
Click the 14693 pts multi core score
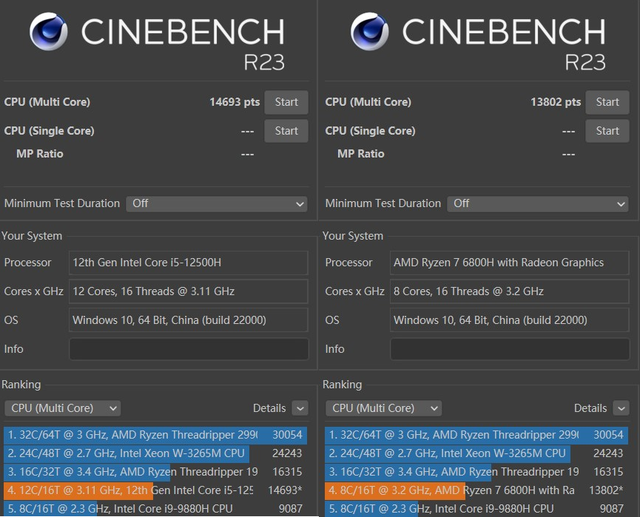point(235,102)
